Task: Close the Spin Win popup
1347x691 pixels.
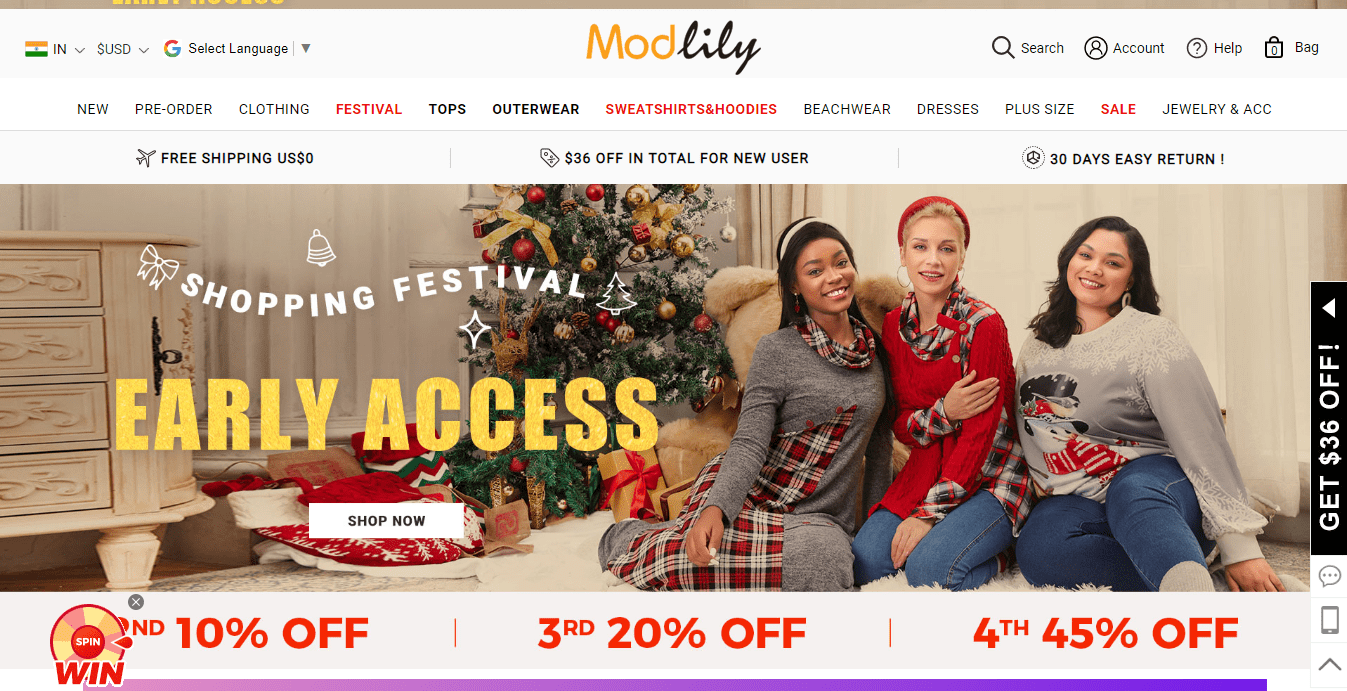Action: [x=136, y=602]
